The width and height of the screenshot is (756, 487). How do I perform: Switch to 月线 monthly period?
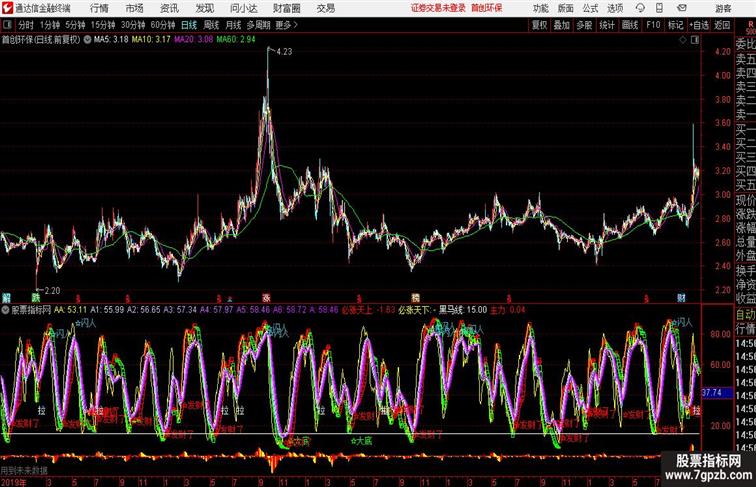[233, 25]
